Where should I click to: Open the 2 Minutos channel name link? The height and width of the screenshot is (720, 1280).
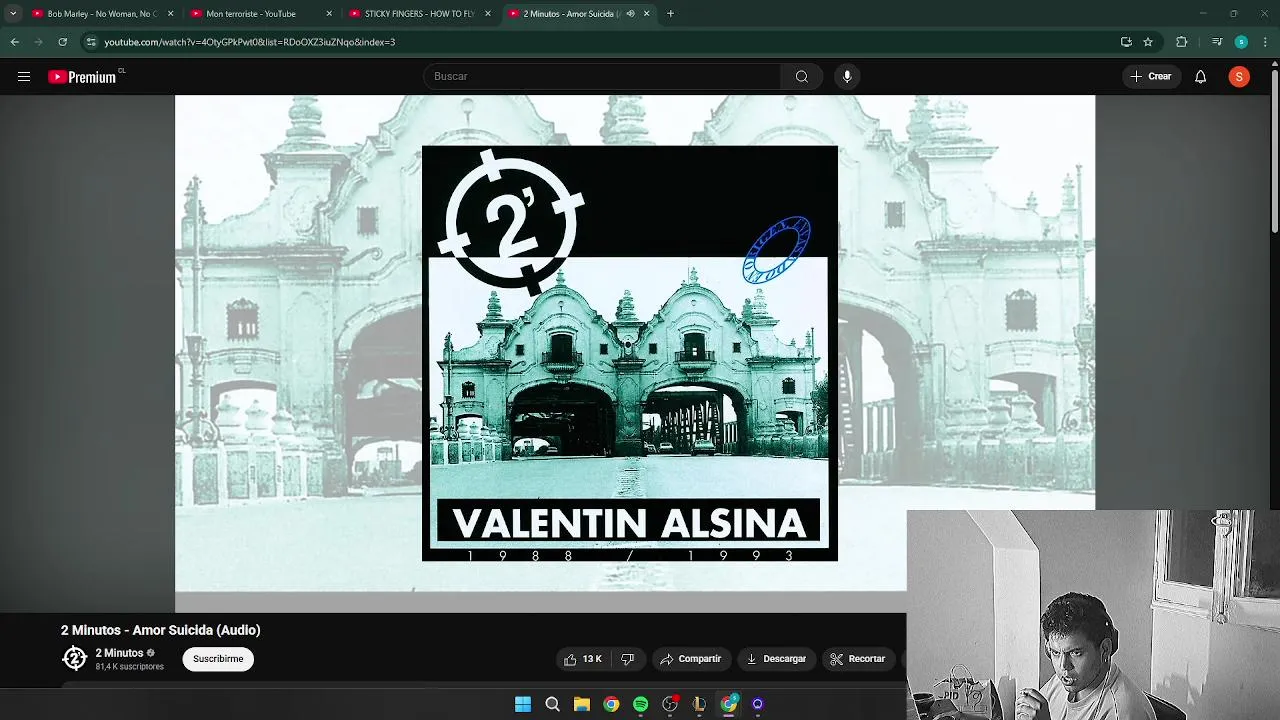pyautogui.click(x=119, y=653)
